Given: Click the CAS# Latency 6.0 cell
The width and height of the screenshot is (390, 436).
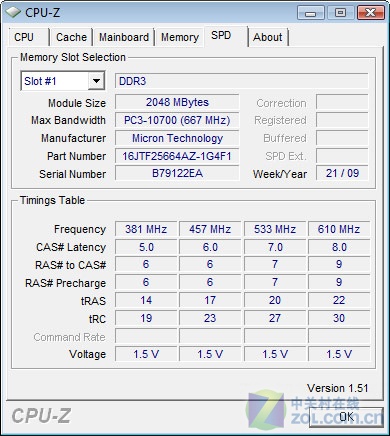Looking at the screenshot, I should click(x=210, y=247).
